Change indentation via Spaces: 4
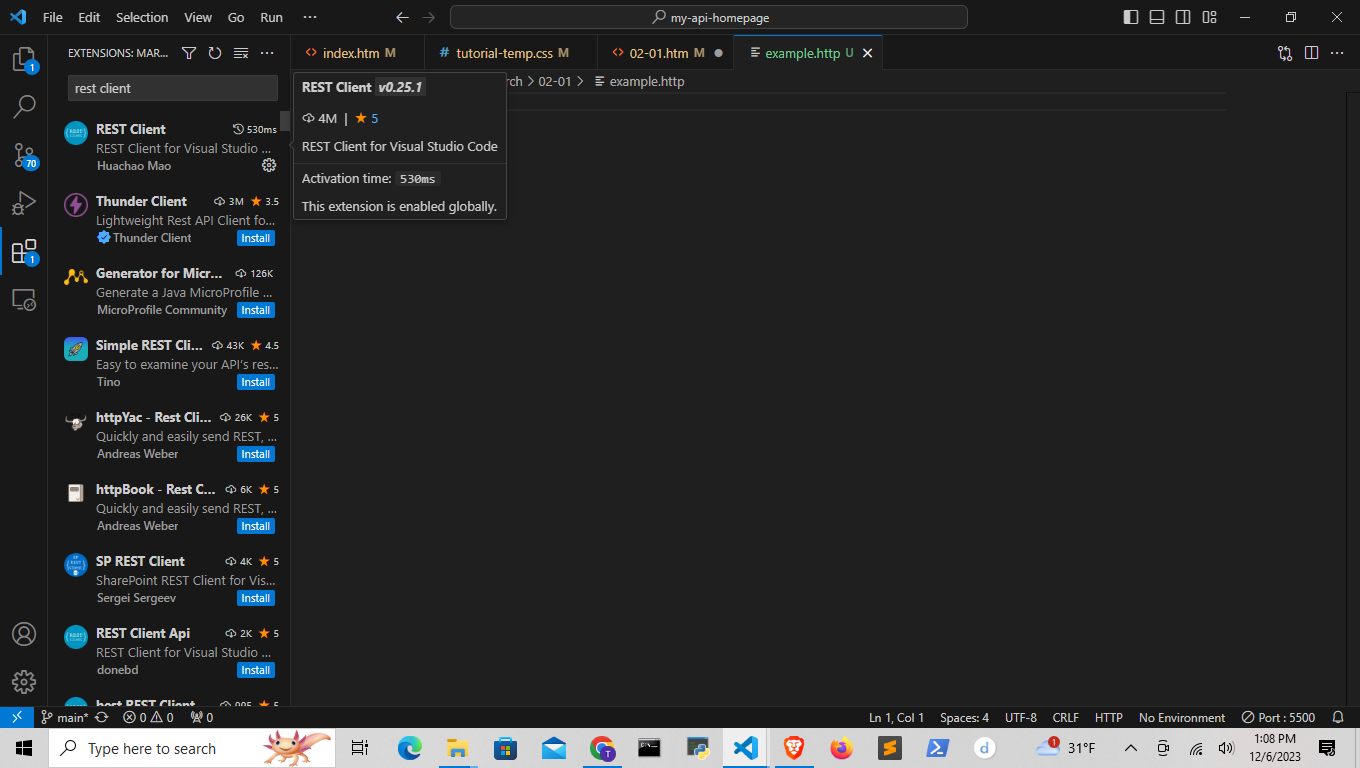The width and height of the screenshot is (1360, 768). pyautogui.click(x=964, y=717)
